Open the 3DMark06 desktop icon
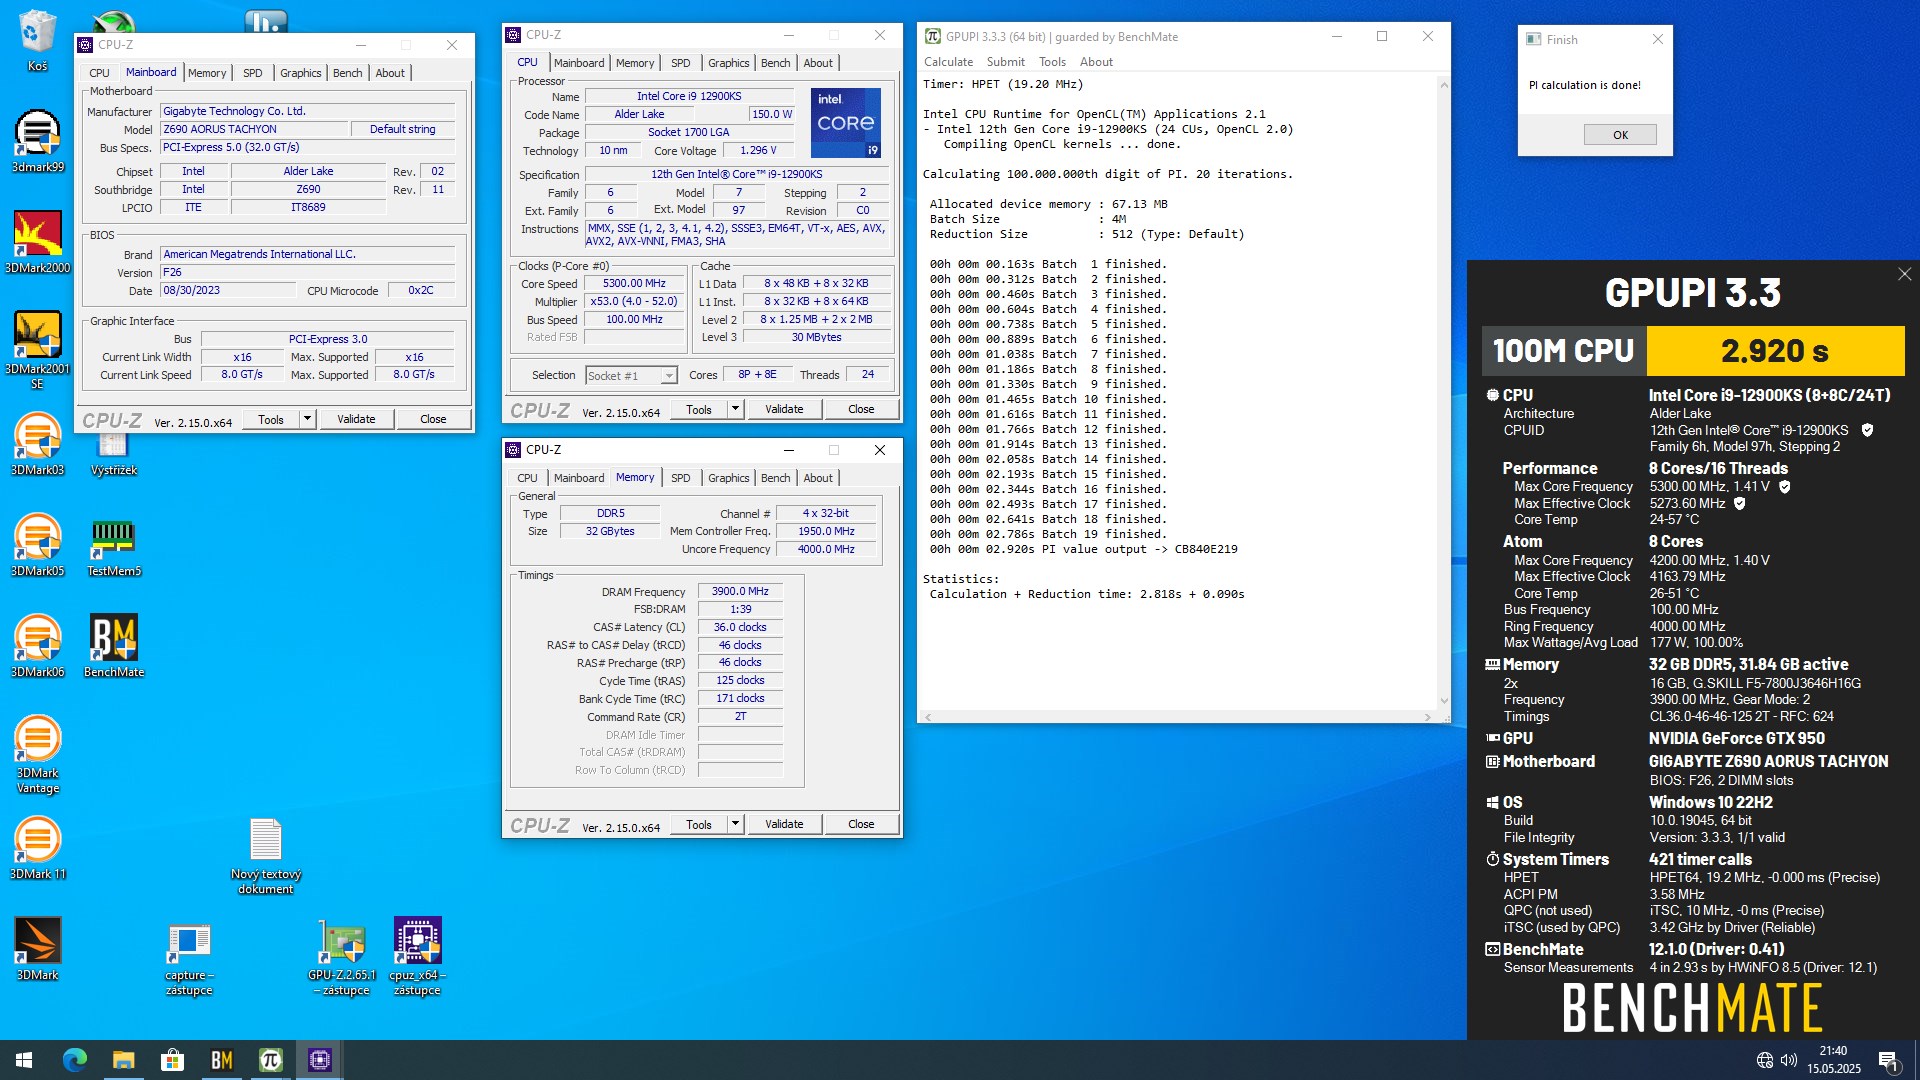The width and height of the screenshot is (1920, 1080). click(37, 646)
